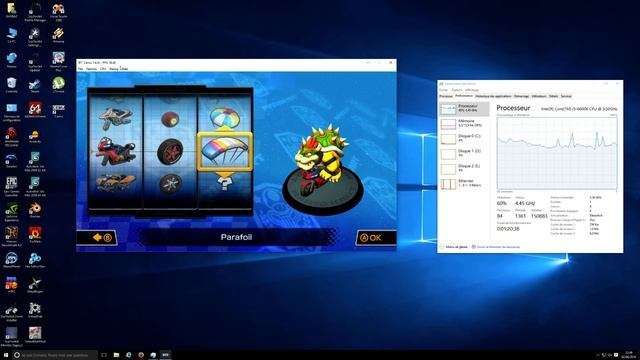The width and height of the screenshot is (640, 360).
Task: Open the Détails tab in Task Manager
Action: pos(553,96)
